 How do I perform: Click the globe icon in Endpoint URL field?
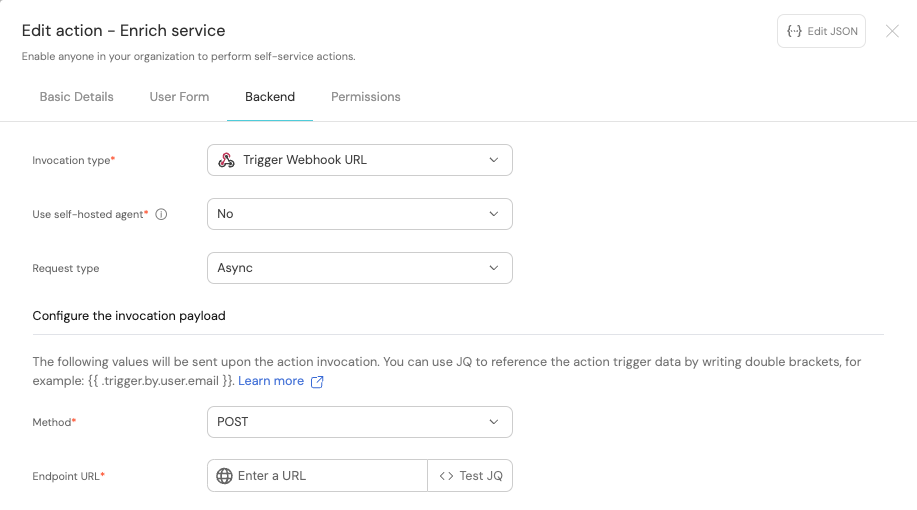coord(224,476)
